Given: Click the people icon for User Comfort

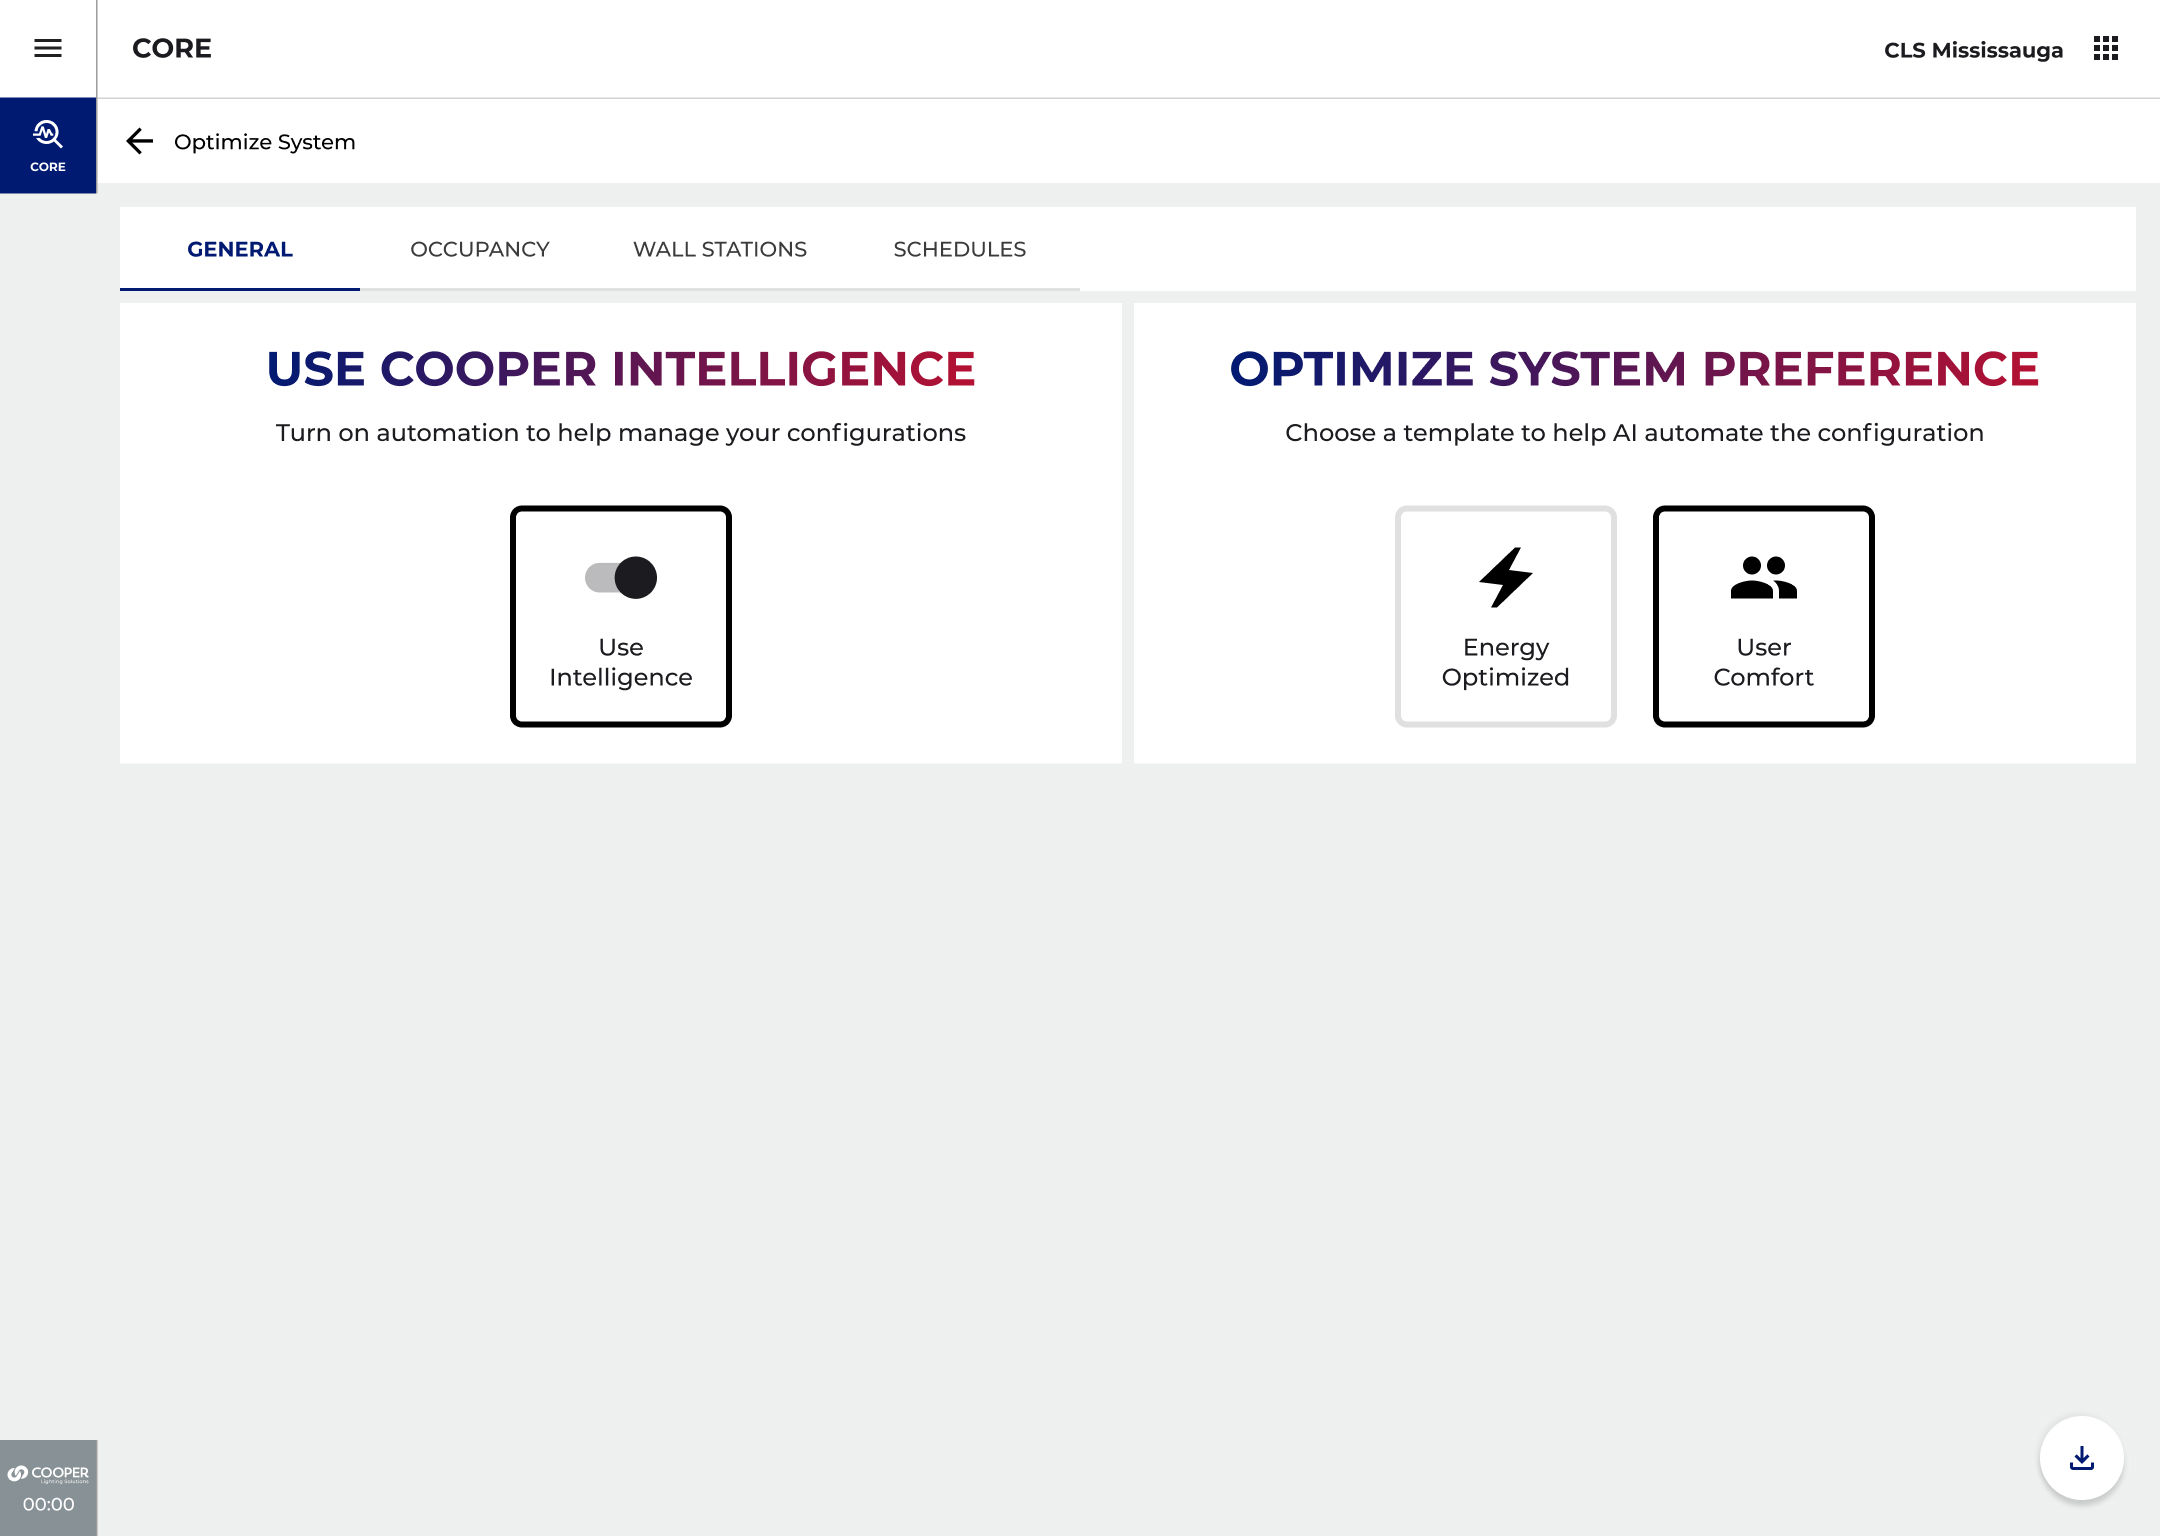Looking at the screenshot, I should 1763,577.
